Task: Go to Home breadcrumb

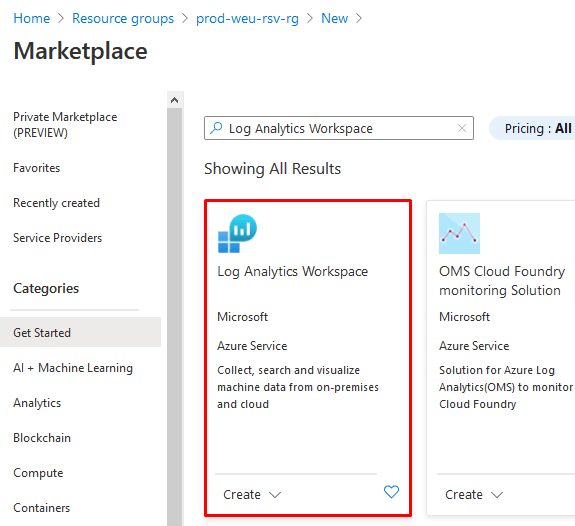Action: click(32, 18)
